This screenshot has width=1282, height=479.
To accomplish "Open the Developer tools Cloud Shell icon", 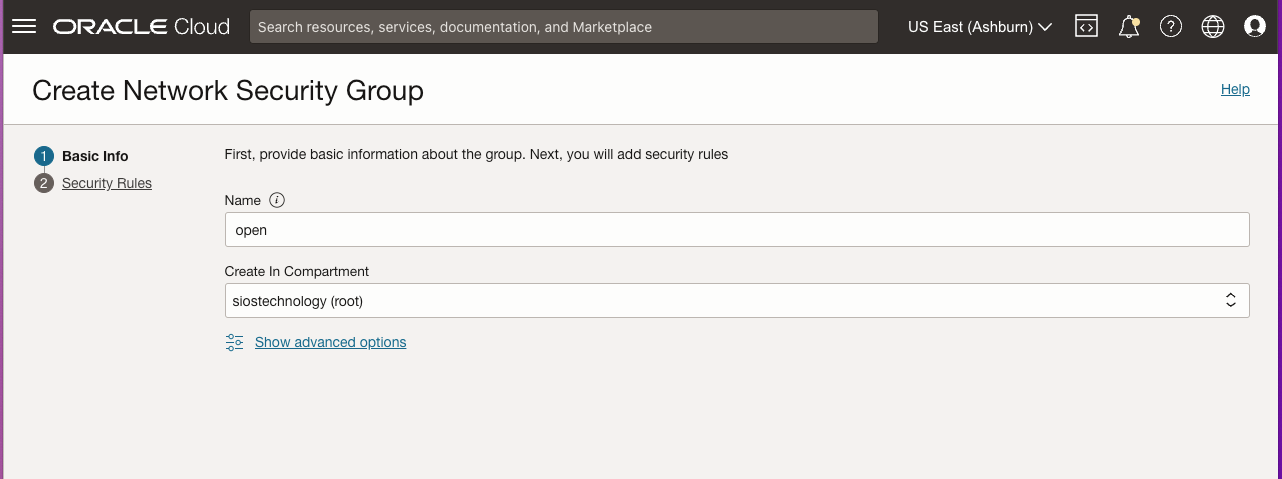I will (x=1086, y=27).
